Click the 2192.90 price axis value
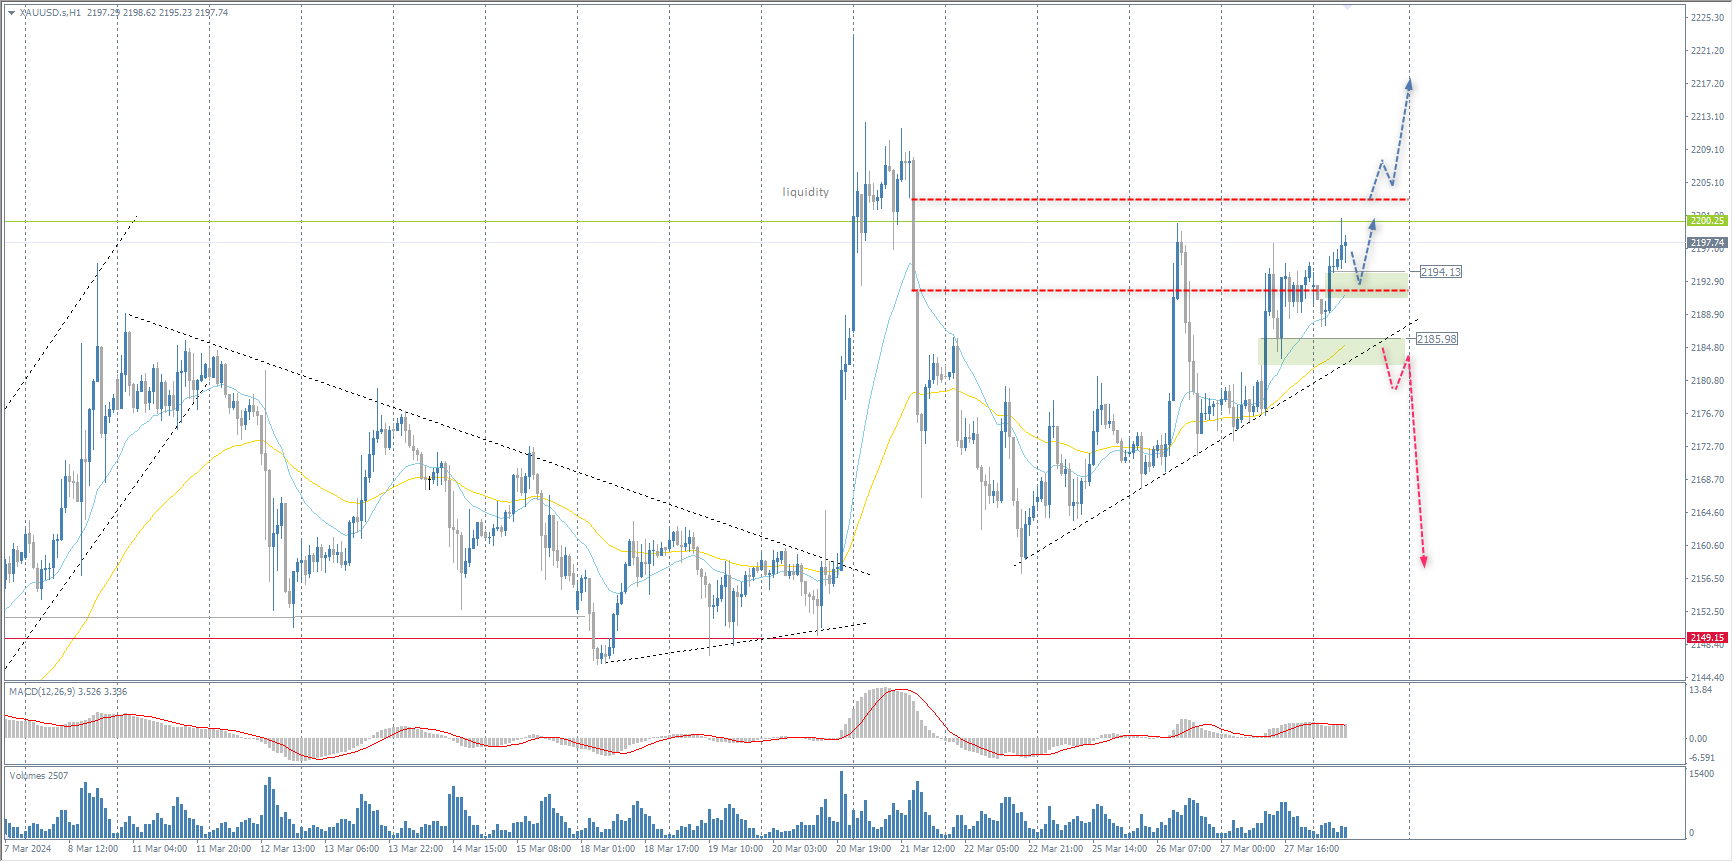Image resolution: width=1733 pixels, height=862 pixels. pos(1707,282)
